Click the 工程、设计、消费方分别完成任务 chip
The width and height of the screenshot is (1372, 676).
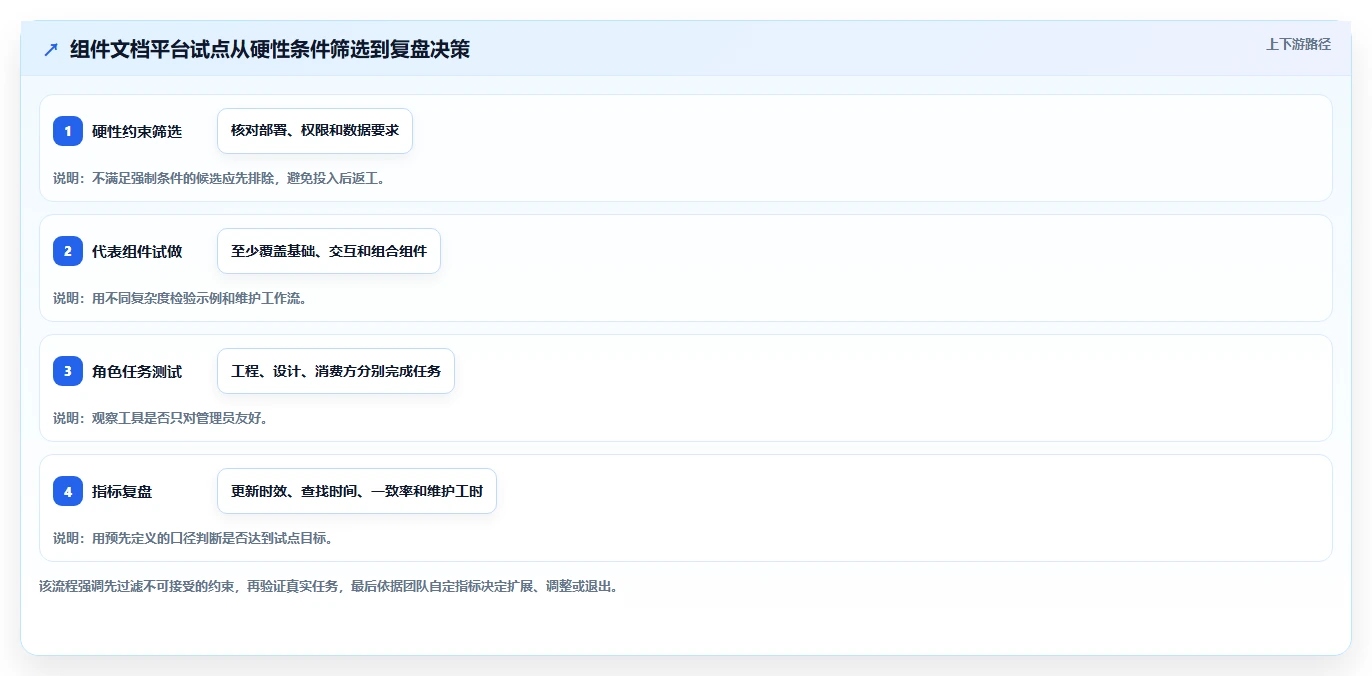[x=336, y=371]
